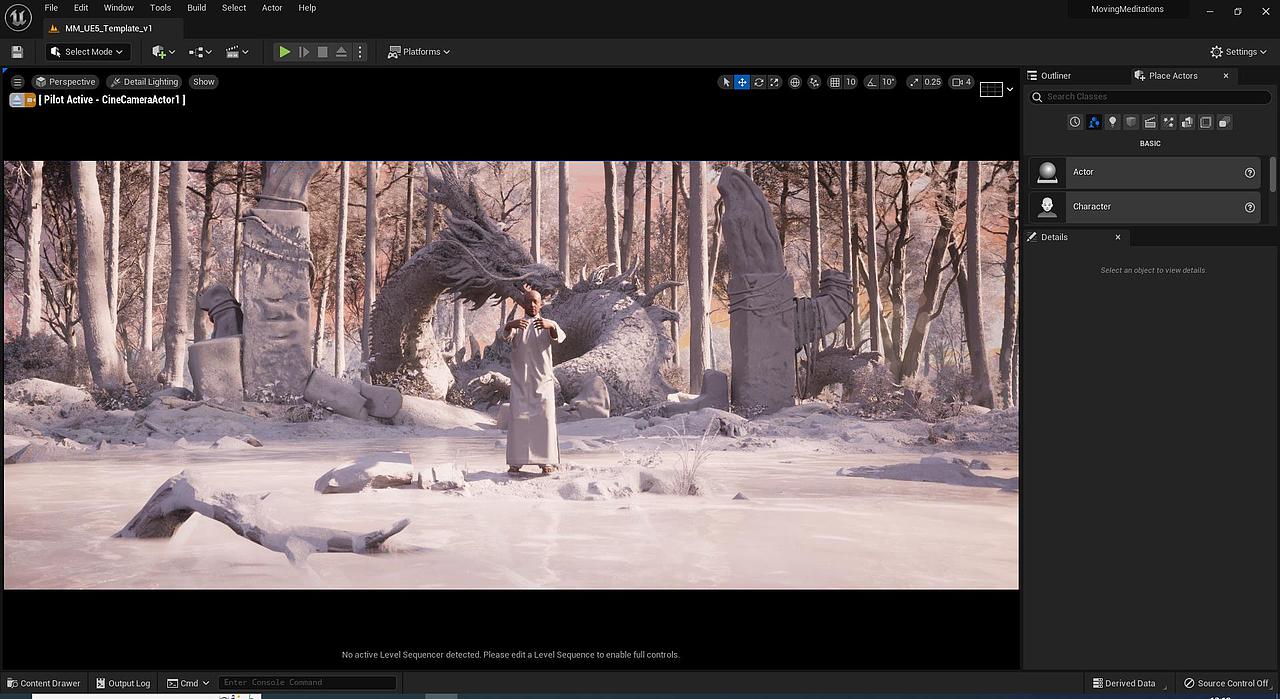Open help for the Actor class
The width and height of the screenshot is (1280, 699).
[1249, 173]
